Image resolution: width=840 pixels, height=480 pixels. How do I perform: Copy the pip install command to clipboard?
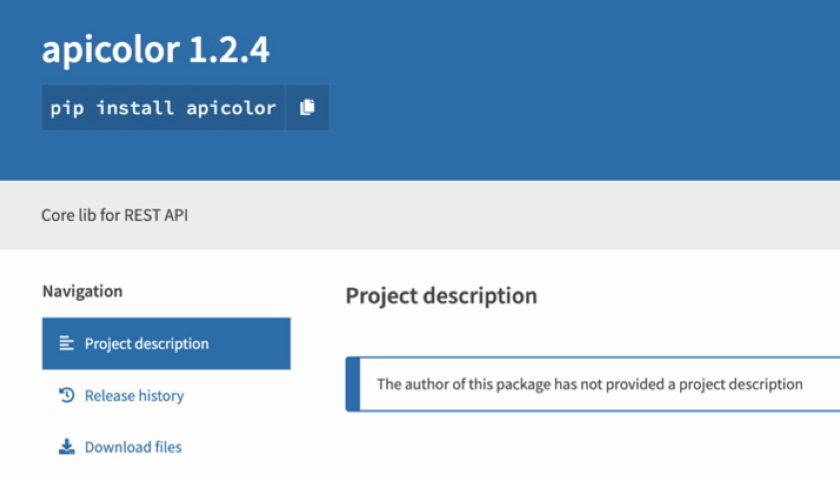point(307,108)
